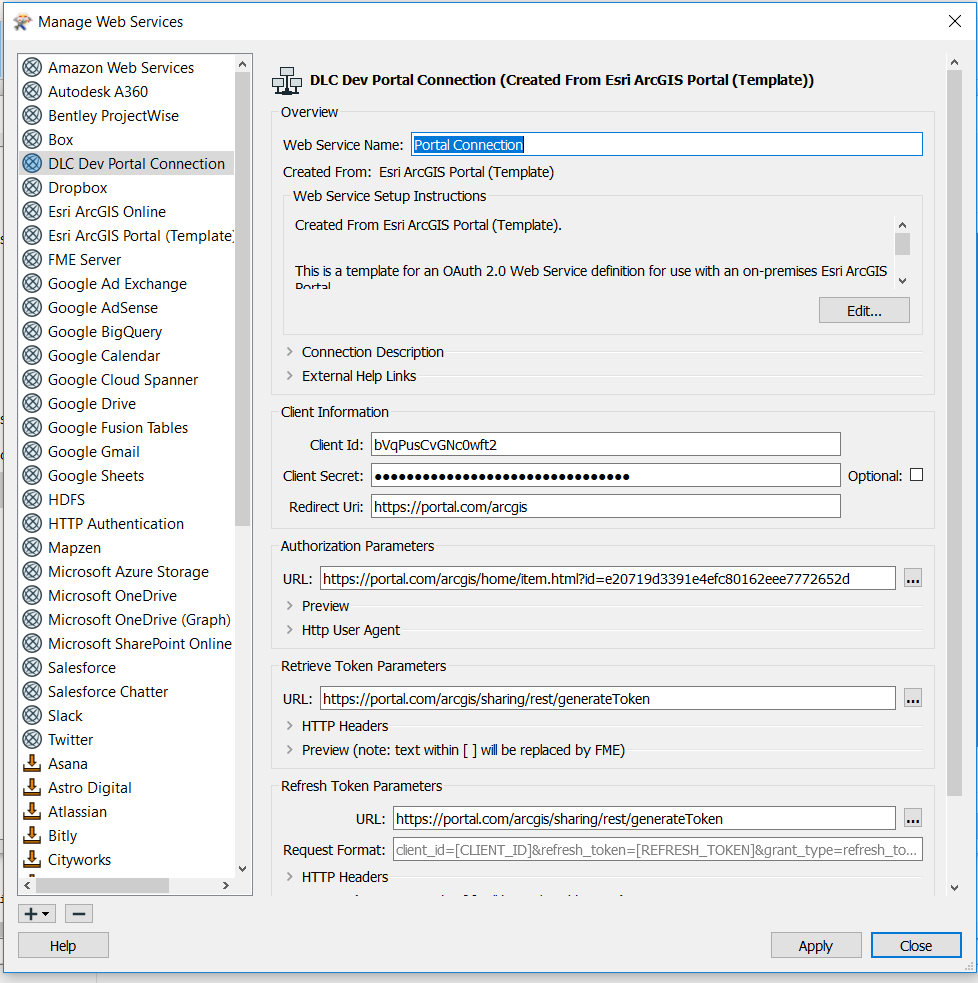
Task: Click the Google BigQuery icon
Action: click(x=32, y=331)
